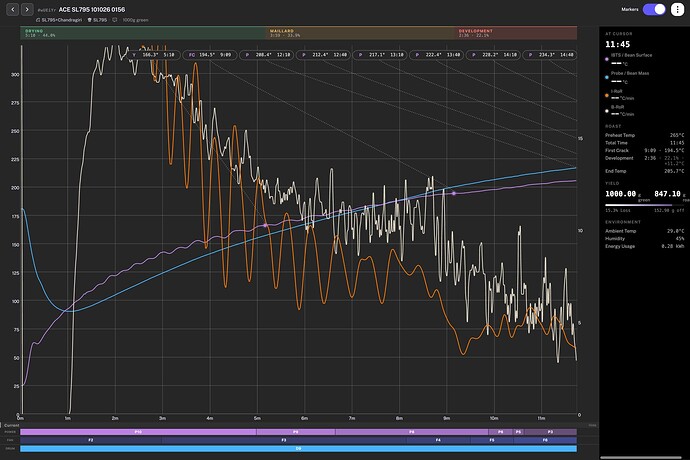Image resolution: width=690 pixels, height=460 pixels.
Task: Click the IBTS / Bean Surface legend dot
Action: pyautogui.click(x=607, y=59)
